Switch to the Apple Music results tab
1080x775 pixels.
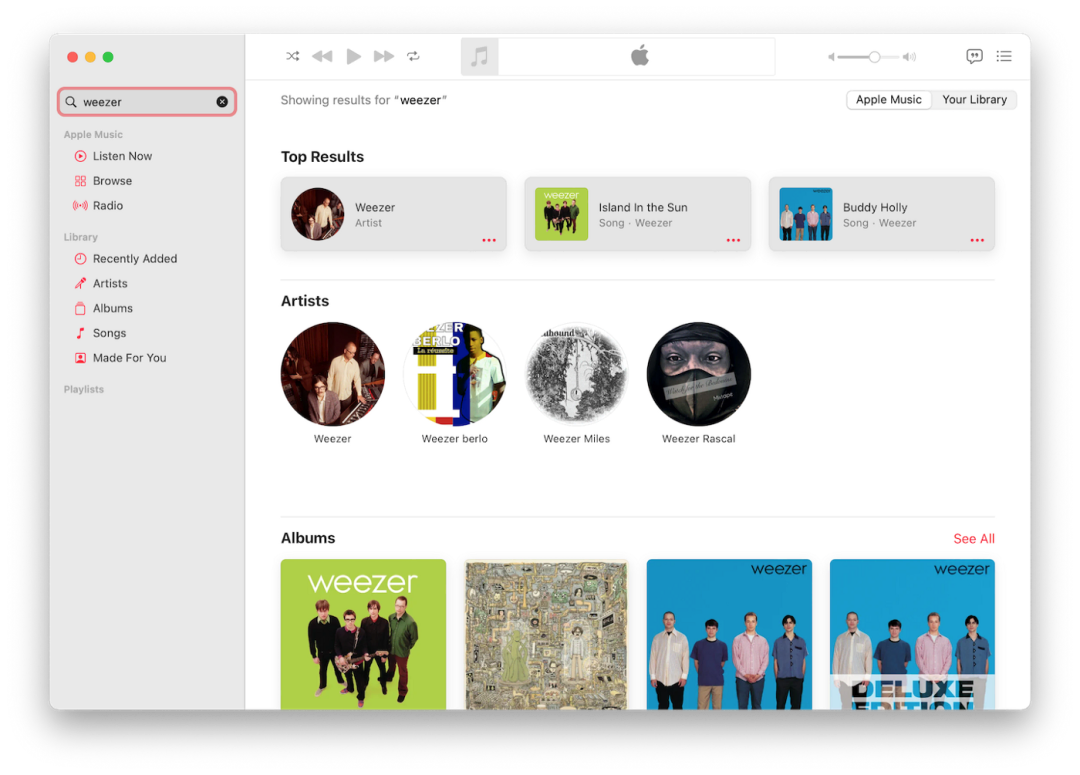coord(889,100)
